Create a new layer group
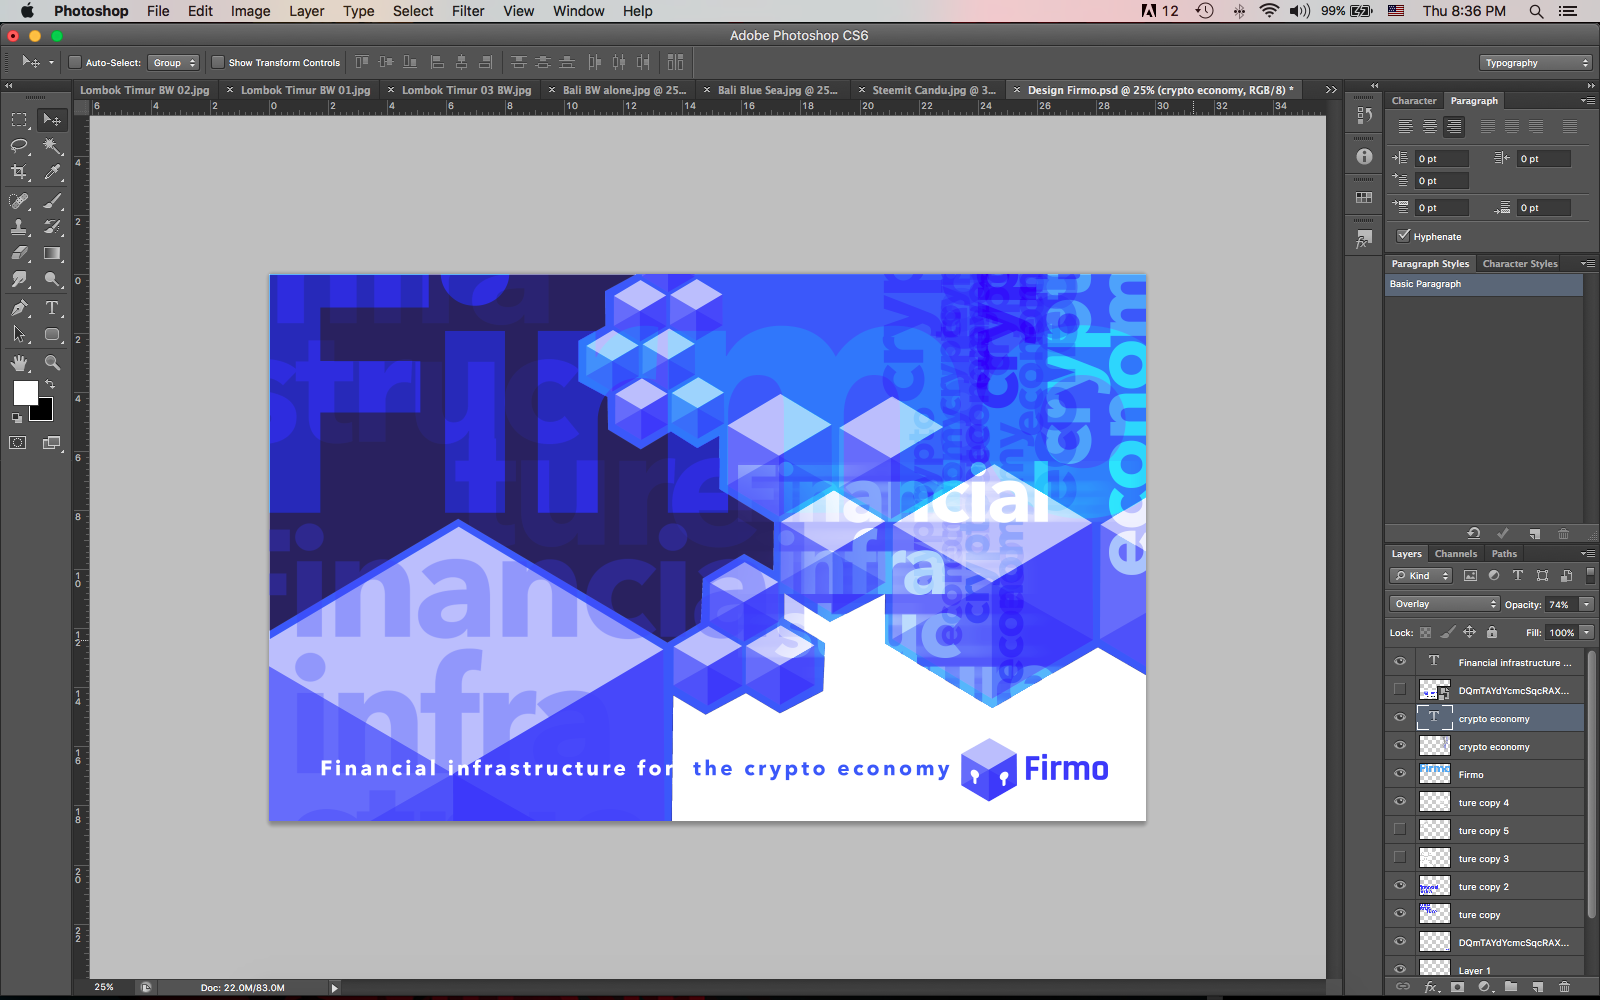The image size is (1600, 1000). coord(1511,987)
